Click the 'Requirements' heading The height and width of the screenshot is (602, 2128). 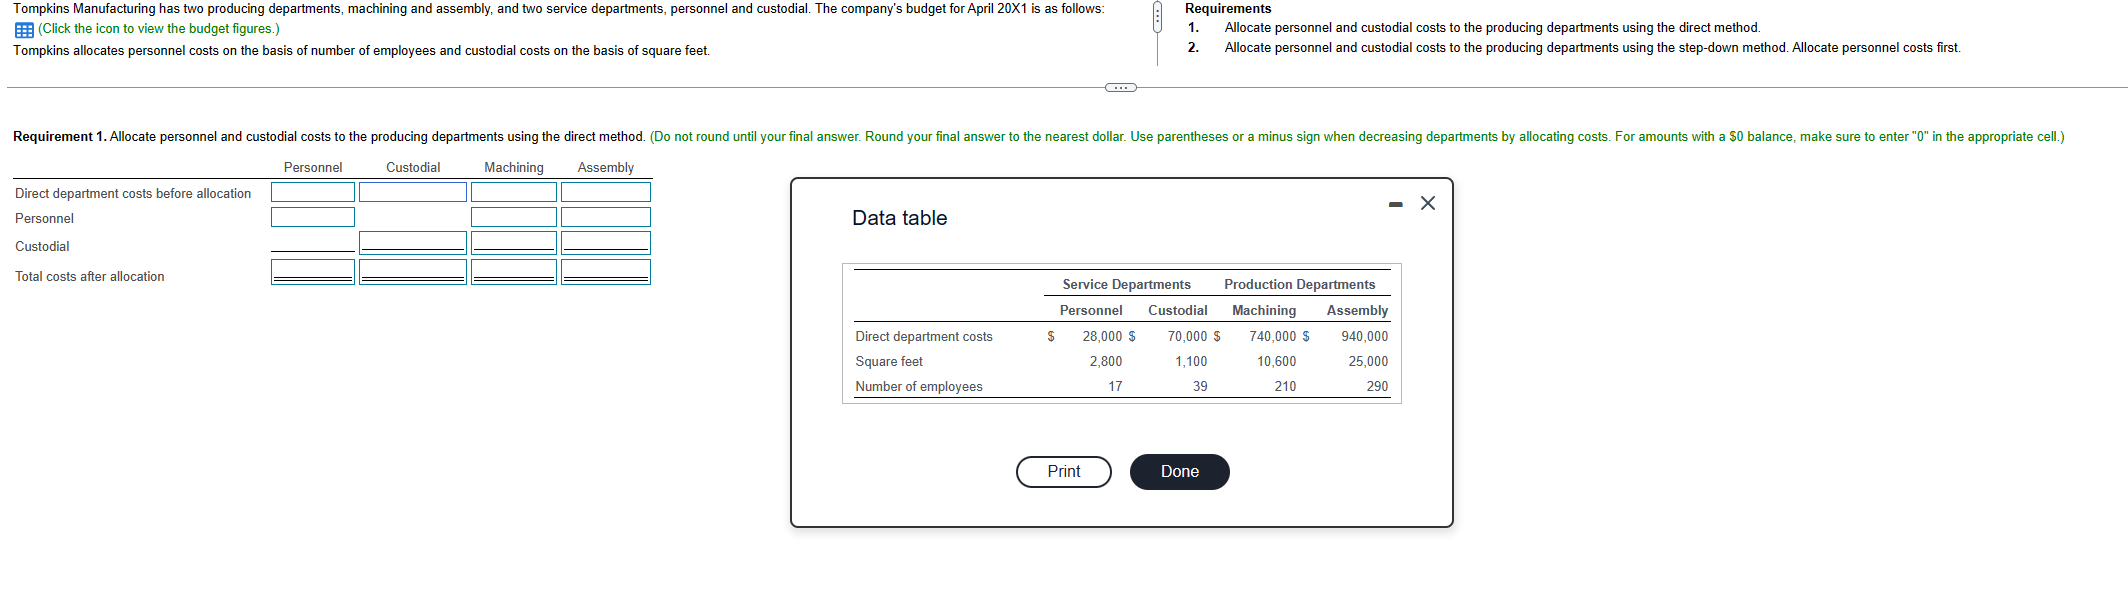(x=1228, y=9)
